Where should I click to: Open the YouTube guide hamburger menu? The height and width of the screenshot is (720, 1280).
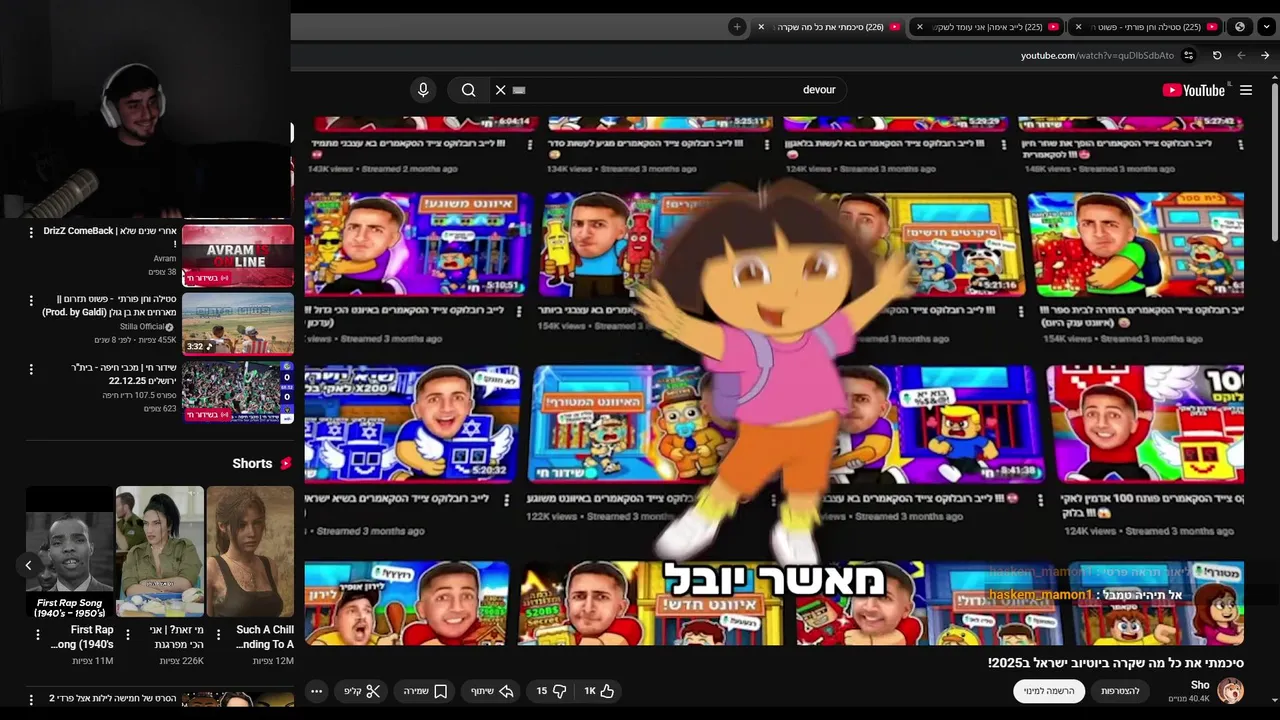click(1246, 90)
